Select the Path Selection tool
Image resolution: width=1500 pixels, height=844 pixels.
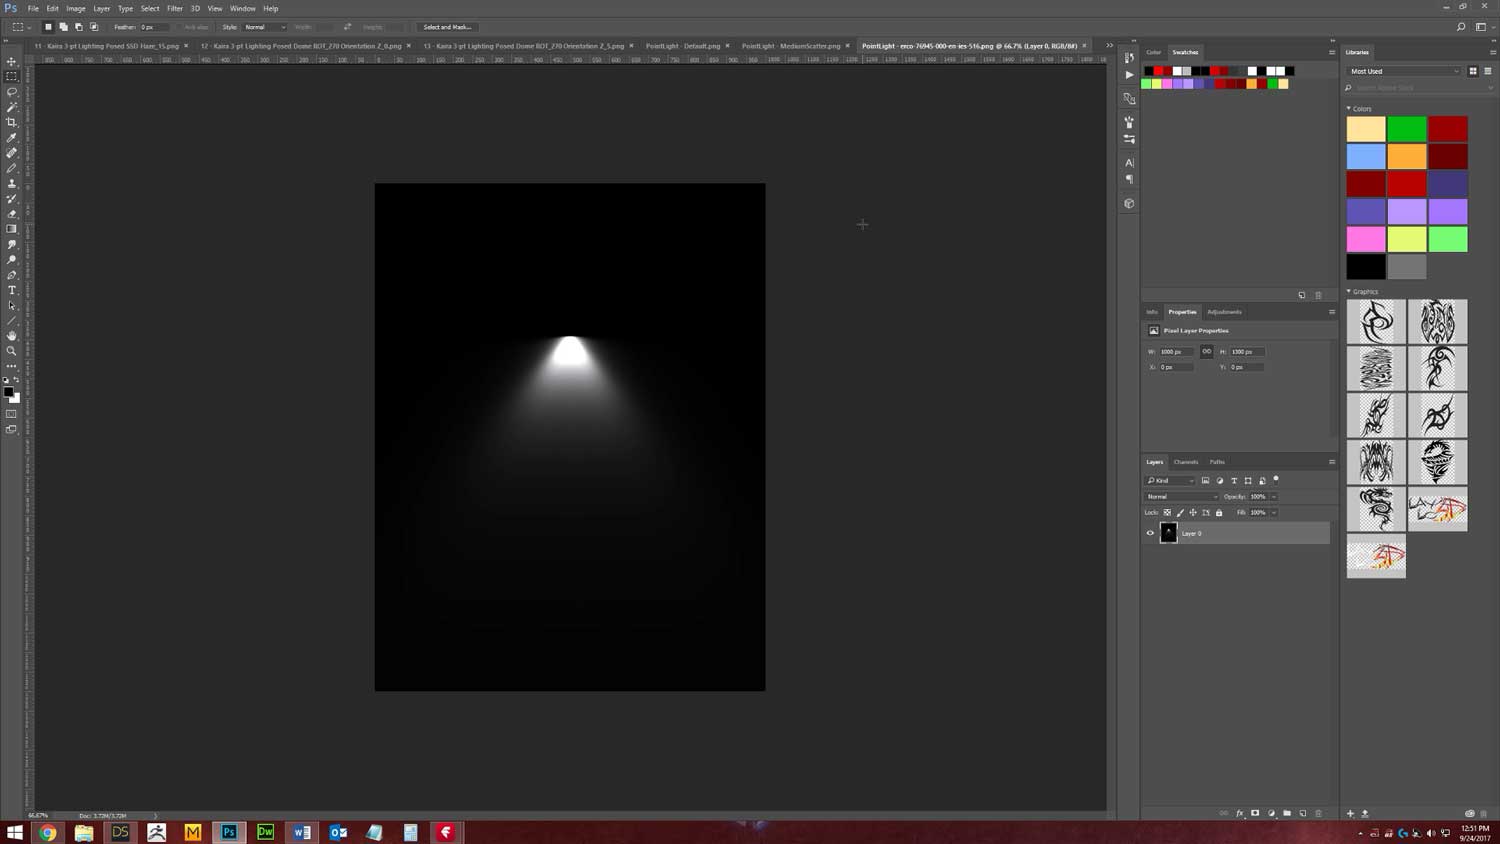[x=12, y=306]
